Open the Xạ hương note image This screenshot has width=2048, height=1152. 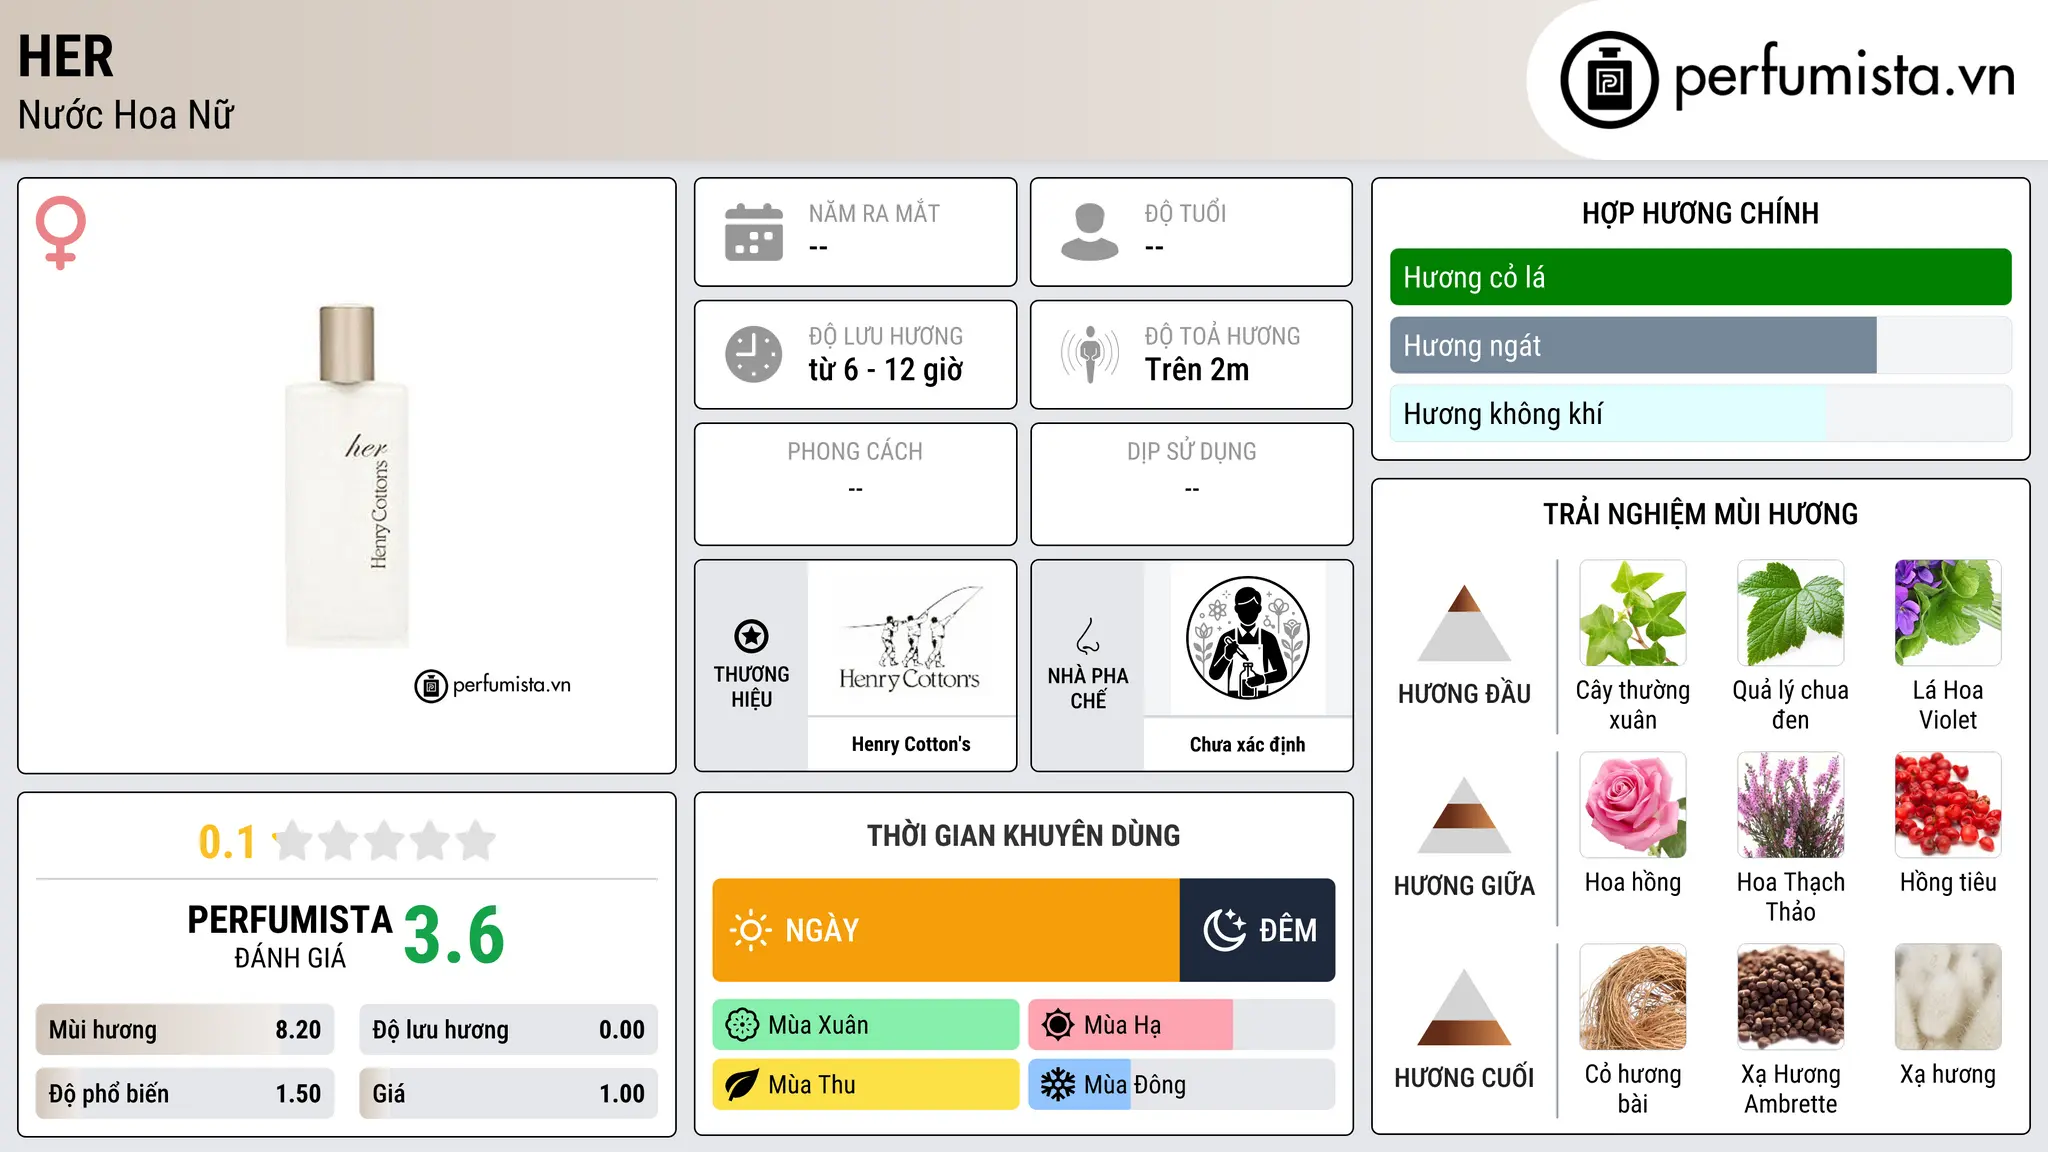[x=1948, y=997]
